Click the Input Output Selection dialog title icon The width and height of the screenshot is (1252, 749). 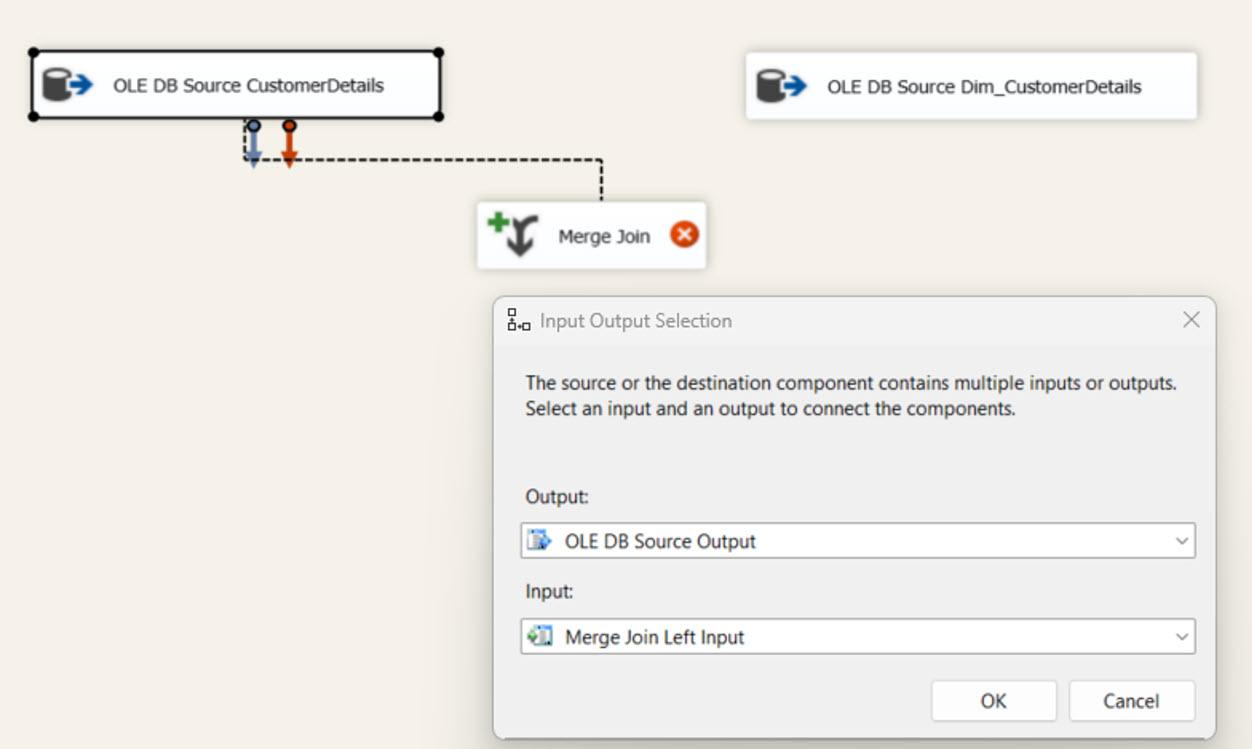[519, 320]
